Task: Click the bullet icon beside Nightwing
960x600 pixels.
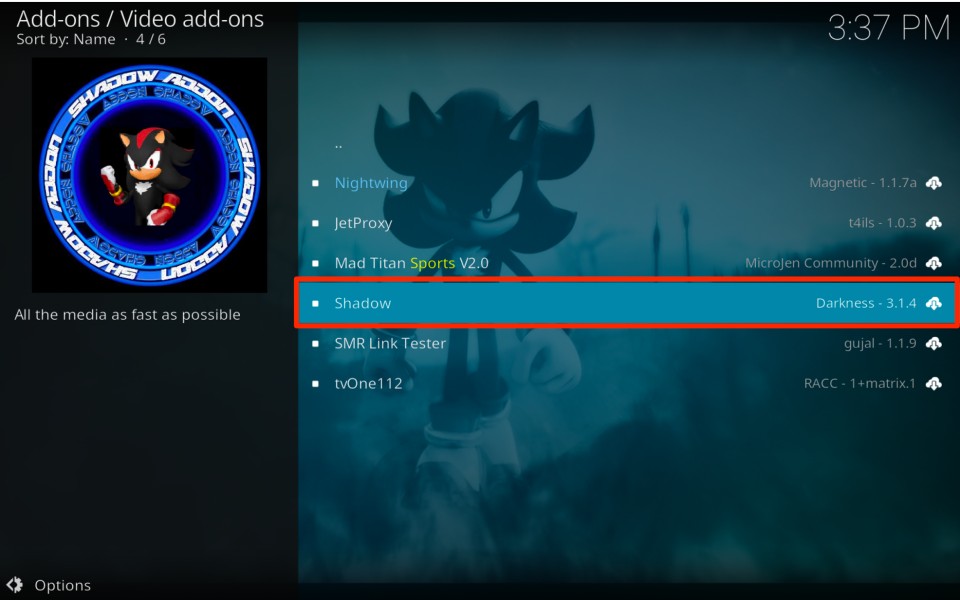Action: pos(315,183)
